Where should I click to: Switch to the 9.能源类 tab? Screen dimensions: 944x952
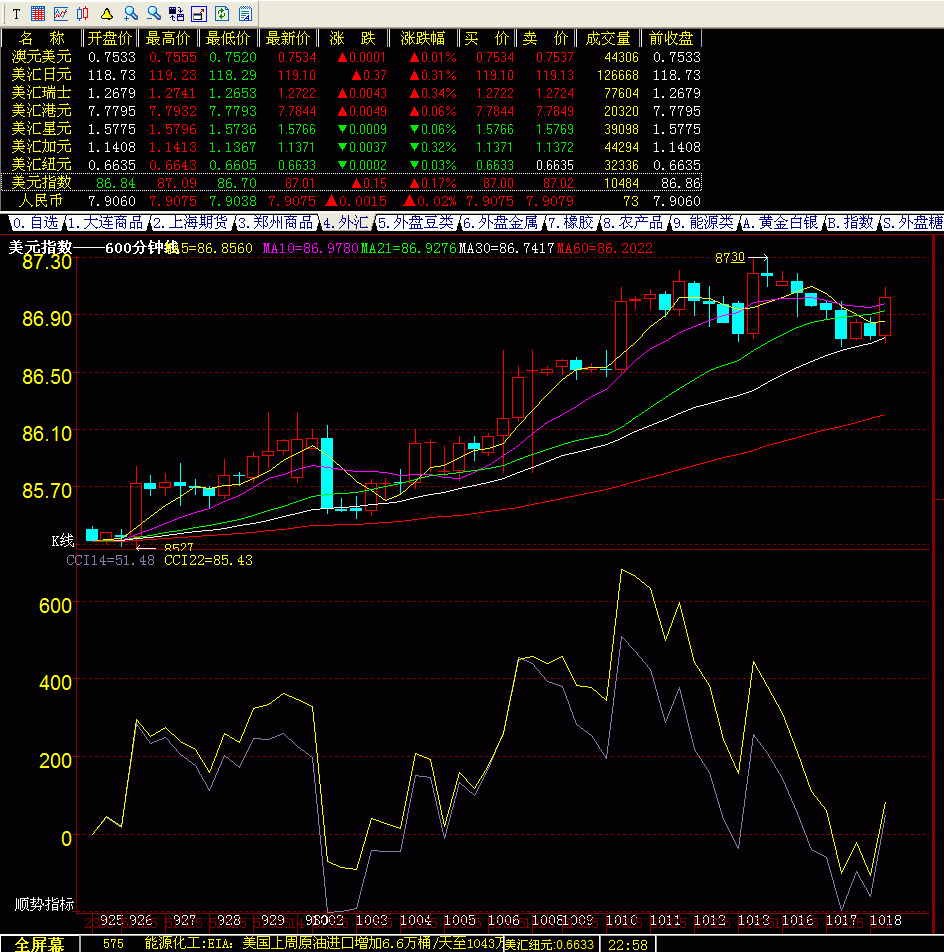(703, 223)
